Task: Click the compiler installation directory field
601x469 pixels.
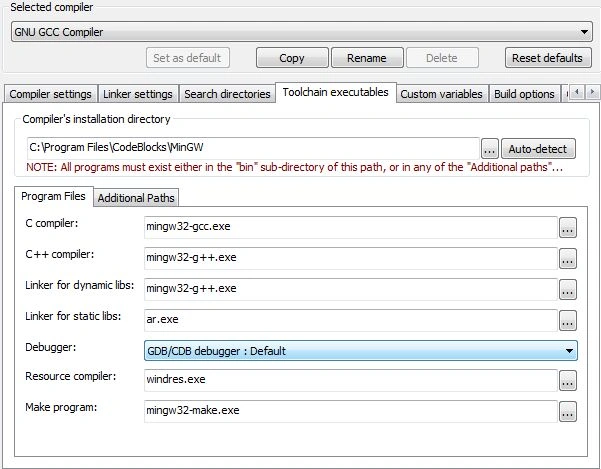Action: coord(253,148)
